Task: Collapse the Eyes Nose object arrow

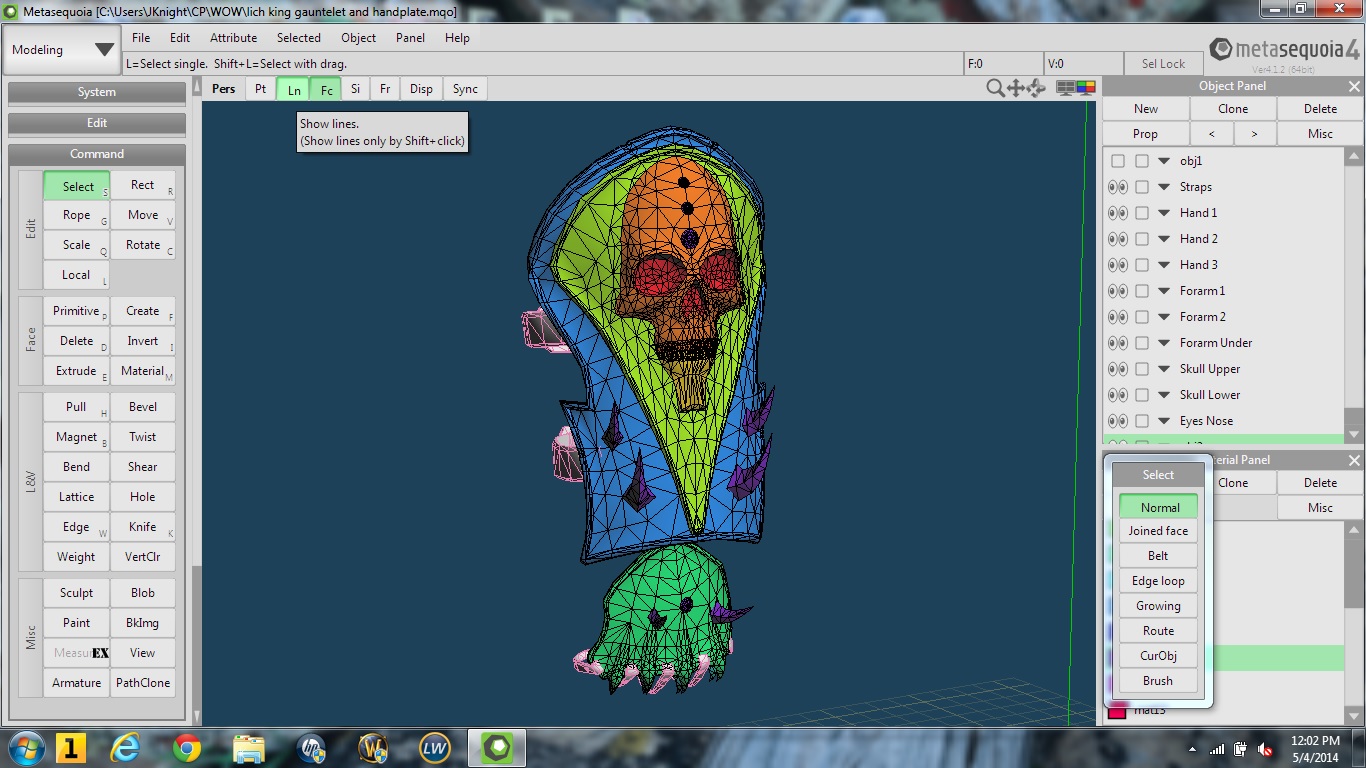Action: (1164, 421)
